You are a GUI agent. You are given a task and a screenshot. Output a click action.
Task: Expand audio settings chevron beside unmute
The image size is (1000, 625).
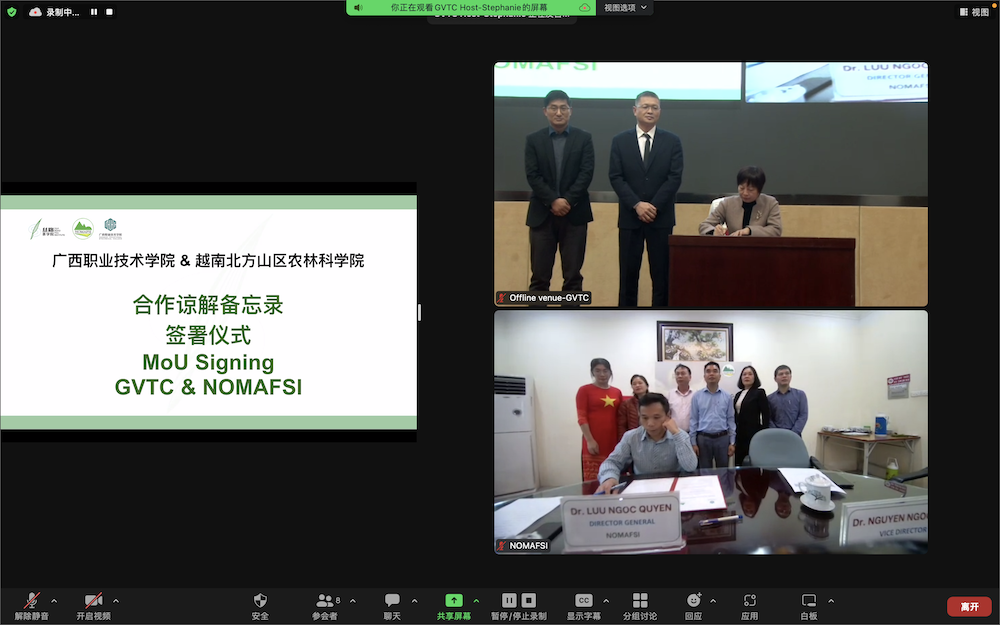[53, 600]
